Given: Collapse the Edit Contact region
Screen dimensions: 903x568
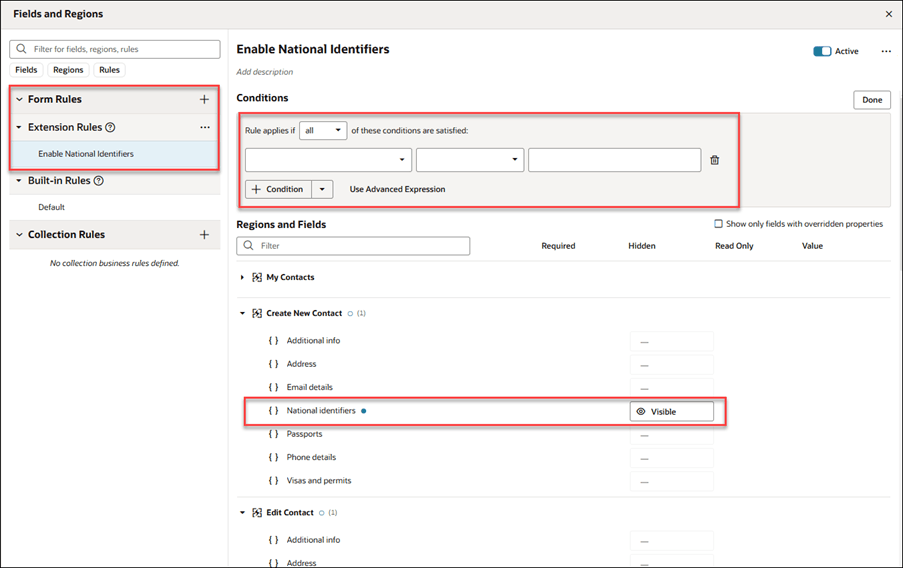Looking at the screenshot, I should coord(242,513).
